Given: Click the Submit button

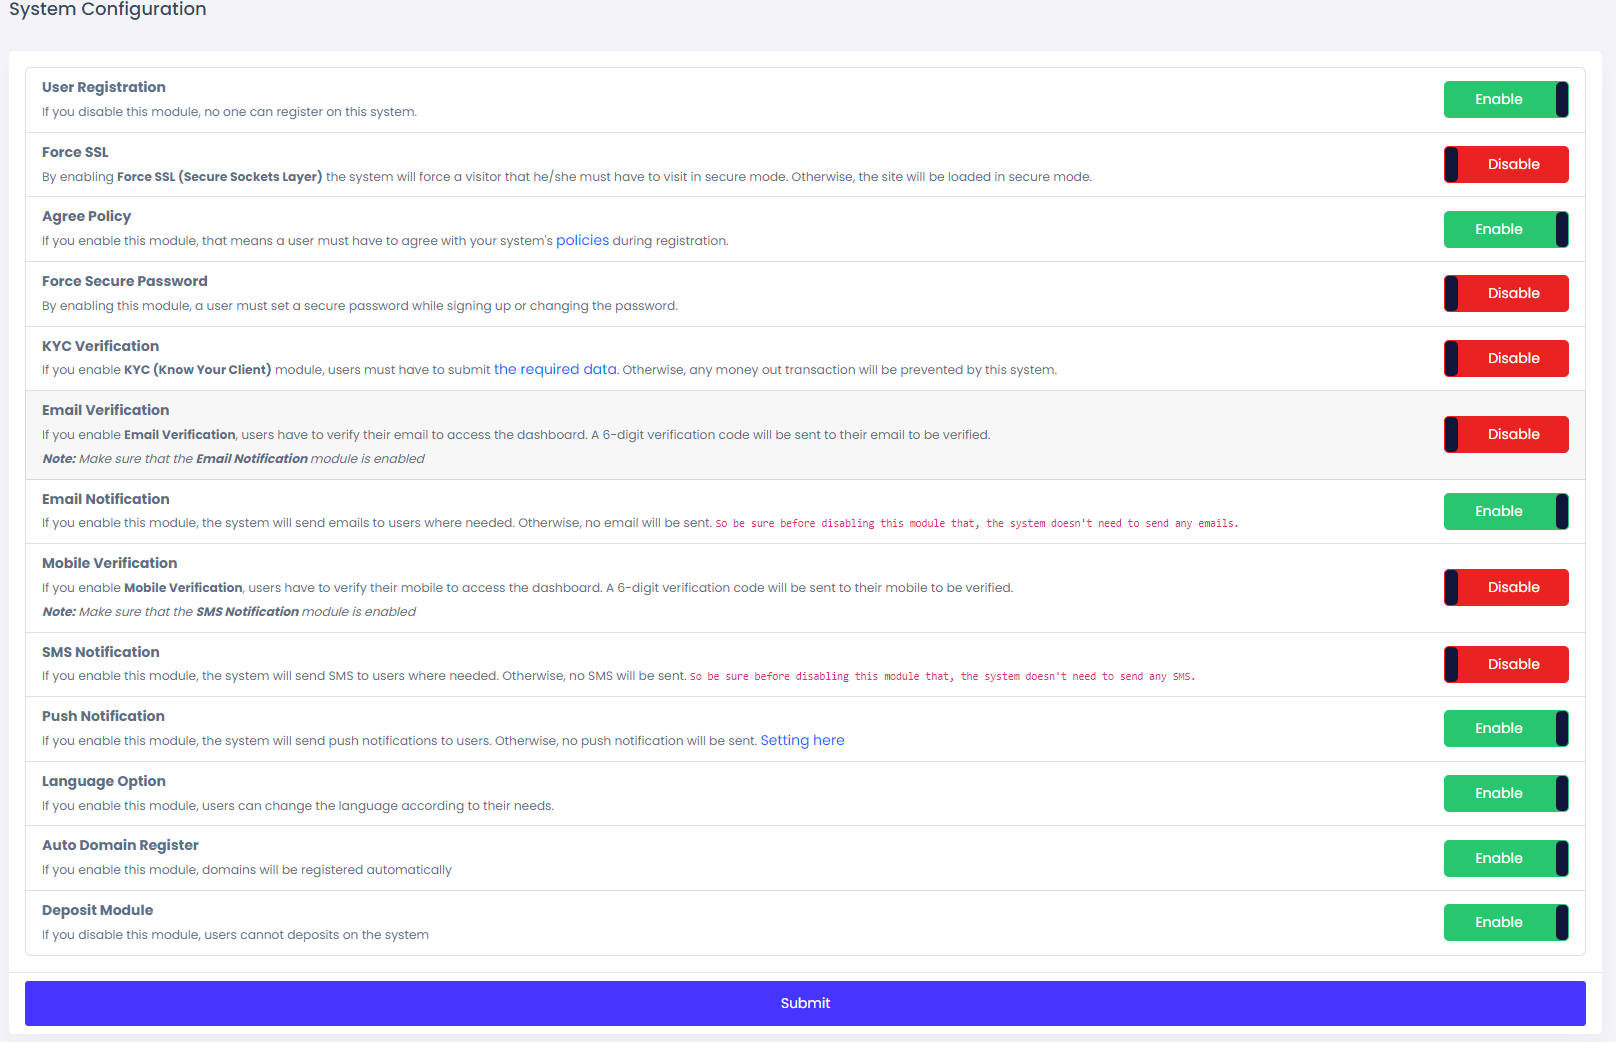Looking at the screenshot, I should click(x=805, y=1003).
